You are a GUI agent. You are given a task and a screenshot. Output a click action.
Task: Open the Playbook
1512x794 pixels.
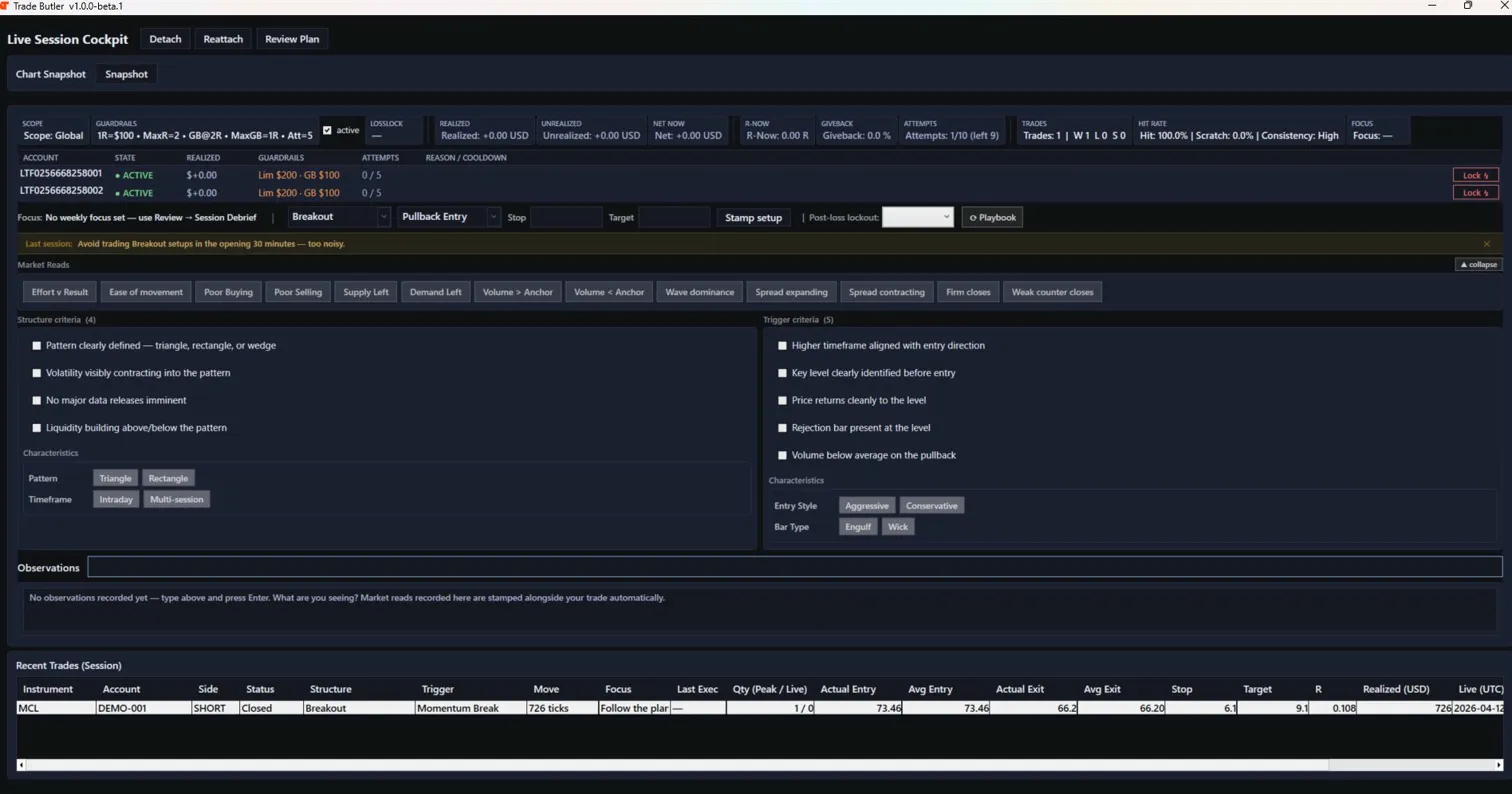click(992, 217)
